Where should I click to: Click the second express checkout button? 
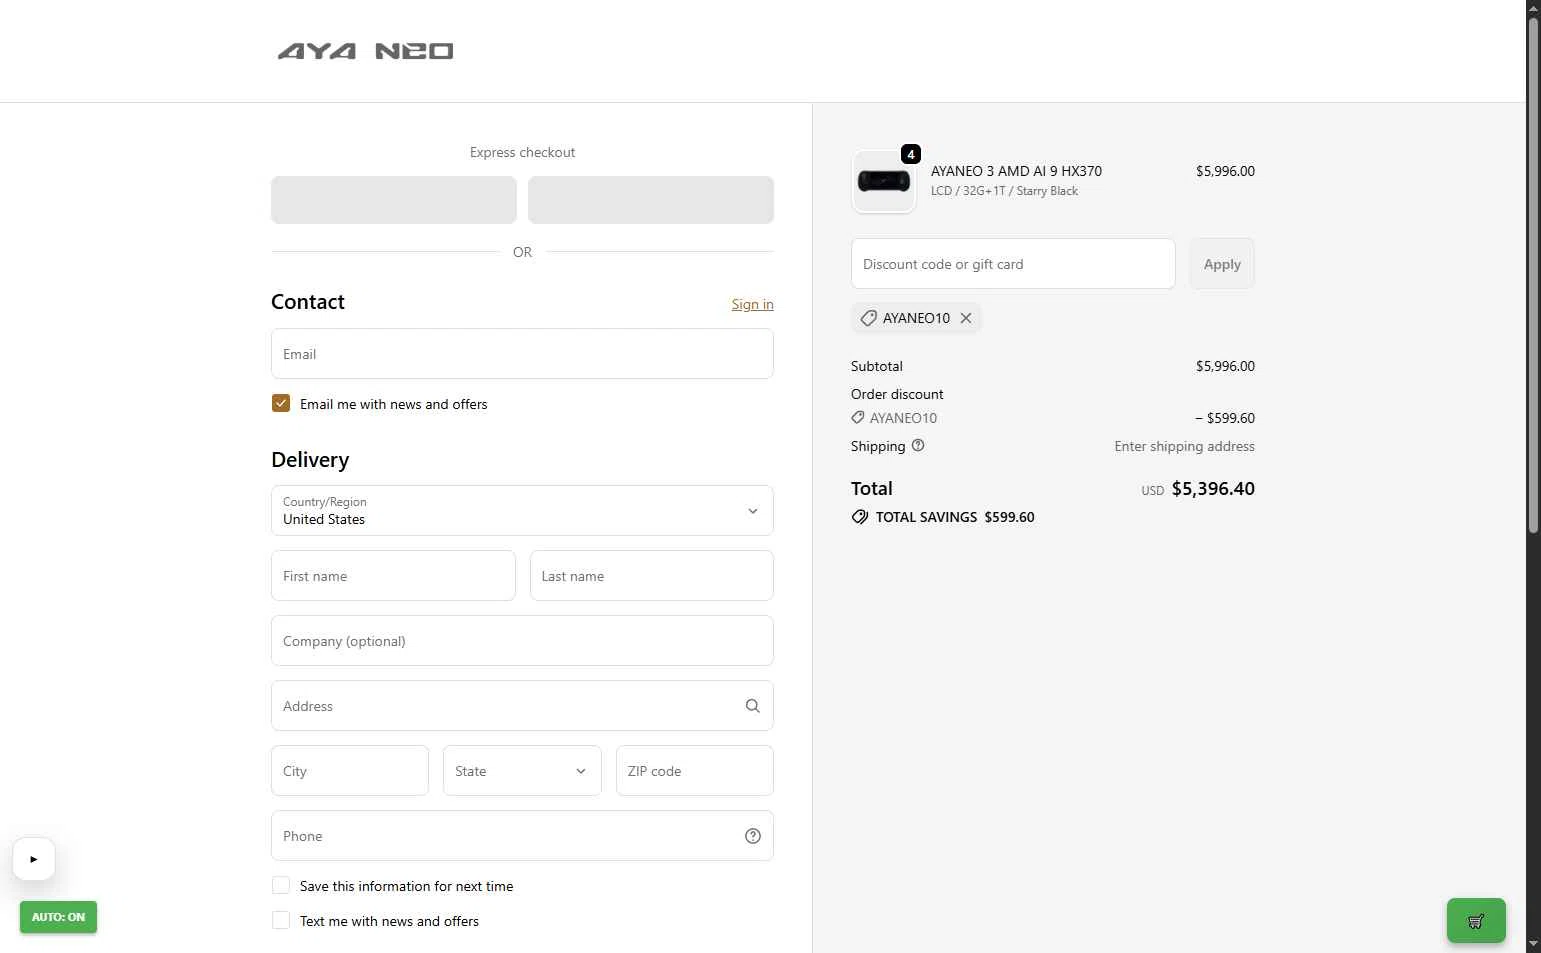651,200
